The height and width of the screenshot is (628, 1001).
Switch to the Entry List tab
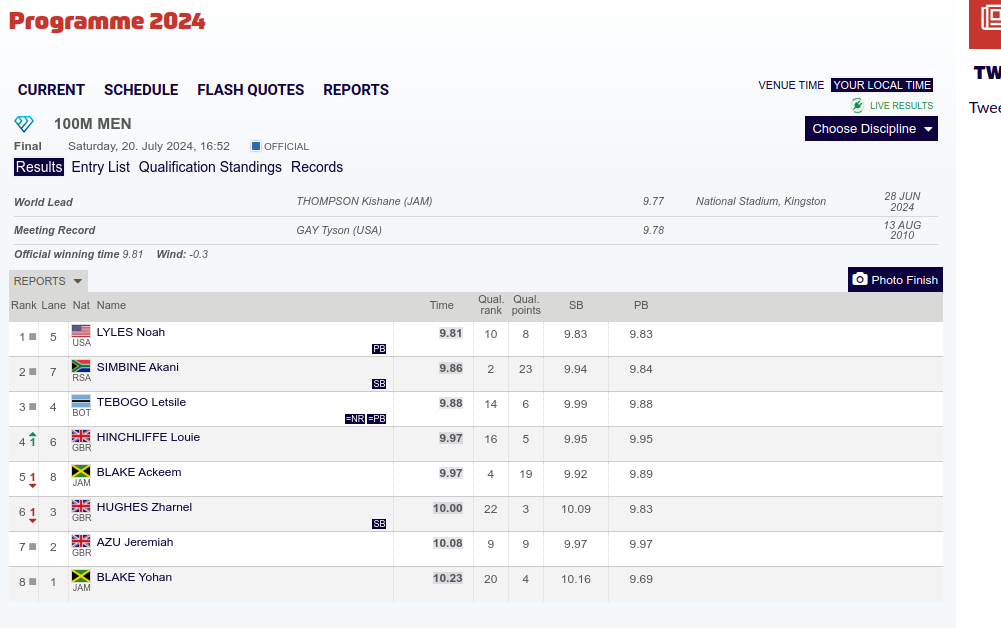[100, 167]
